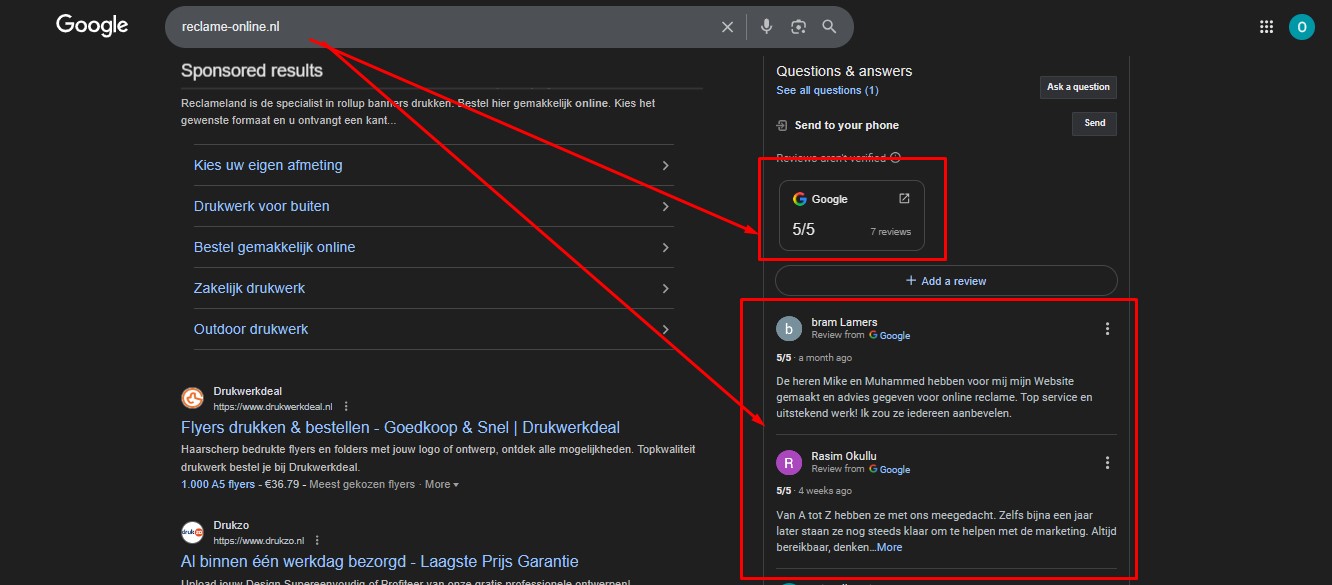Click into the search input field
1332x585 pixels.
440,27
